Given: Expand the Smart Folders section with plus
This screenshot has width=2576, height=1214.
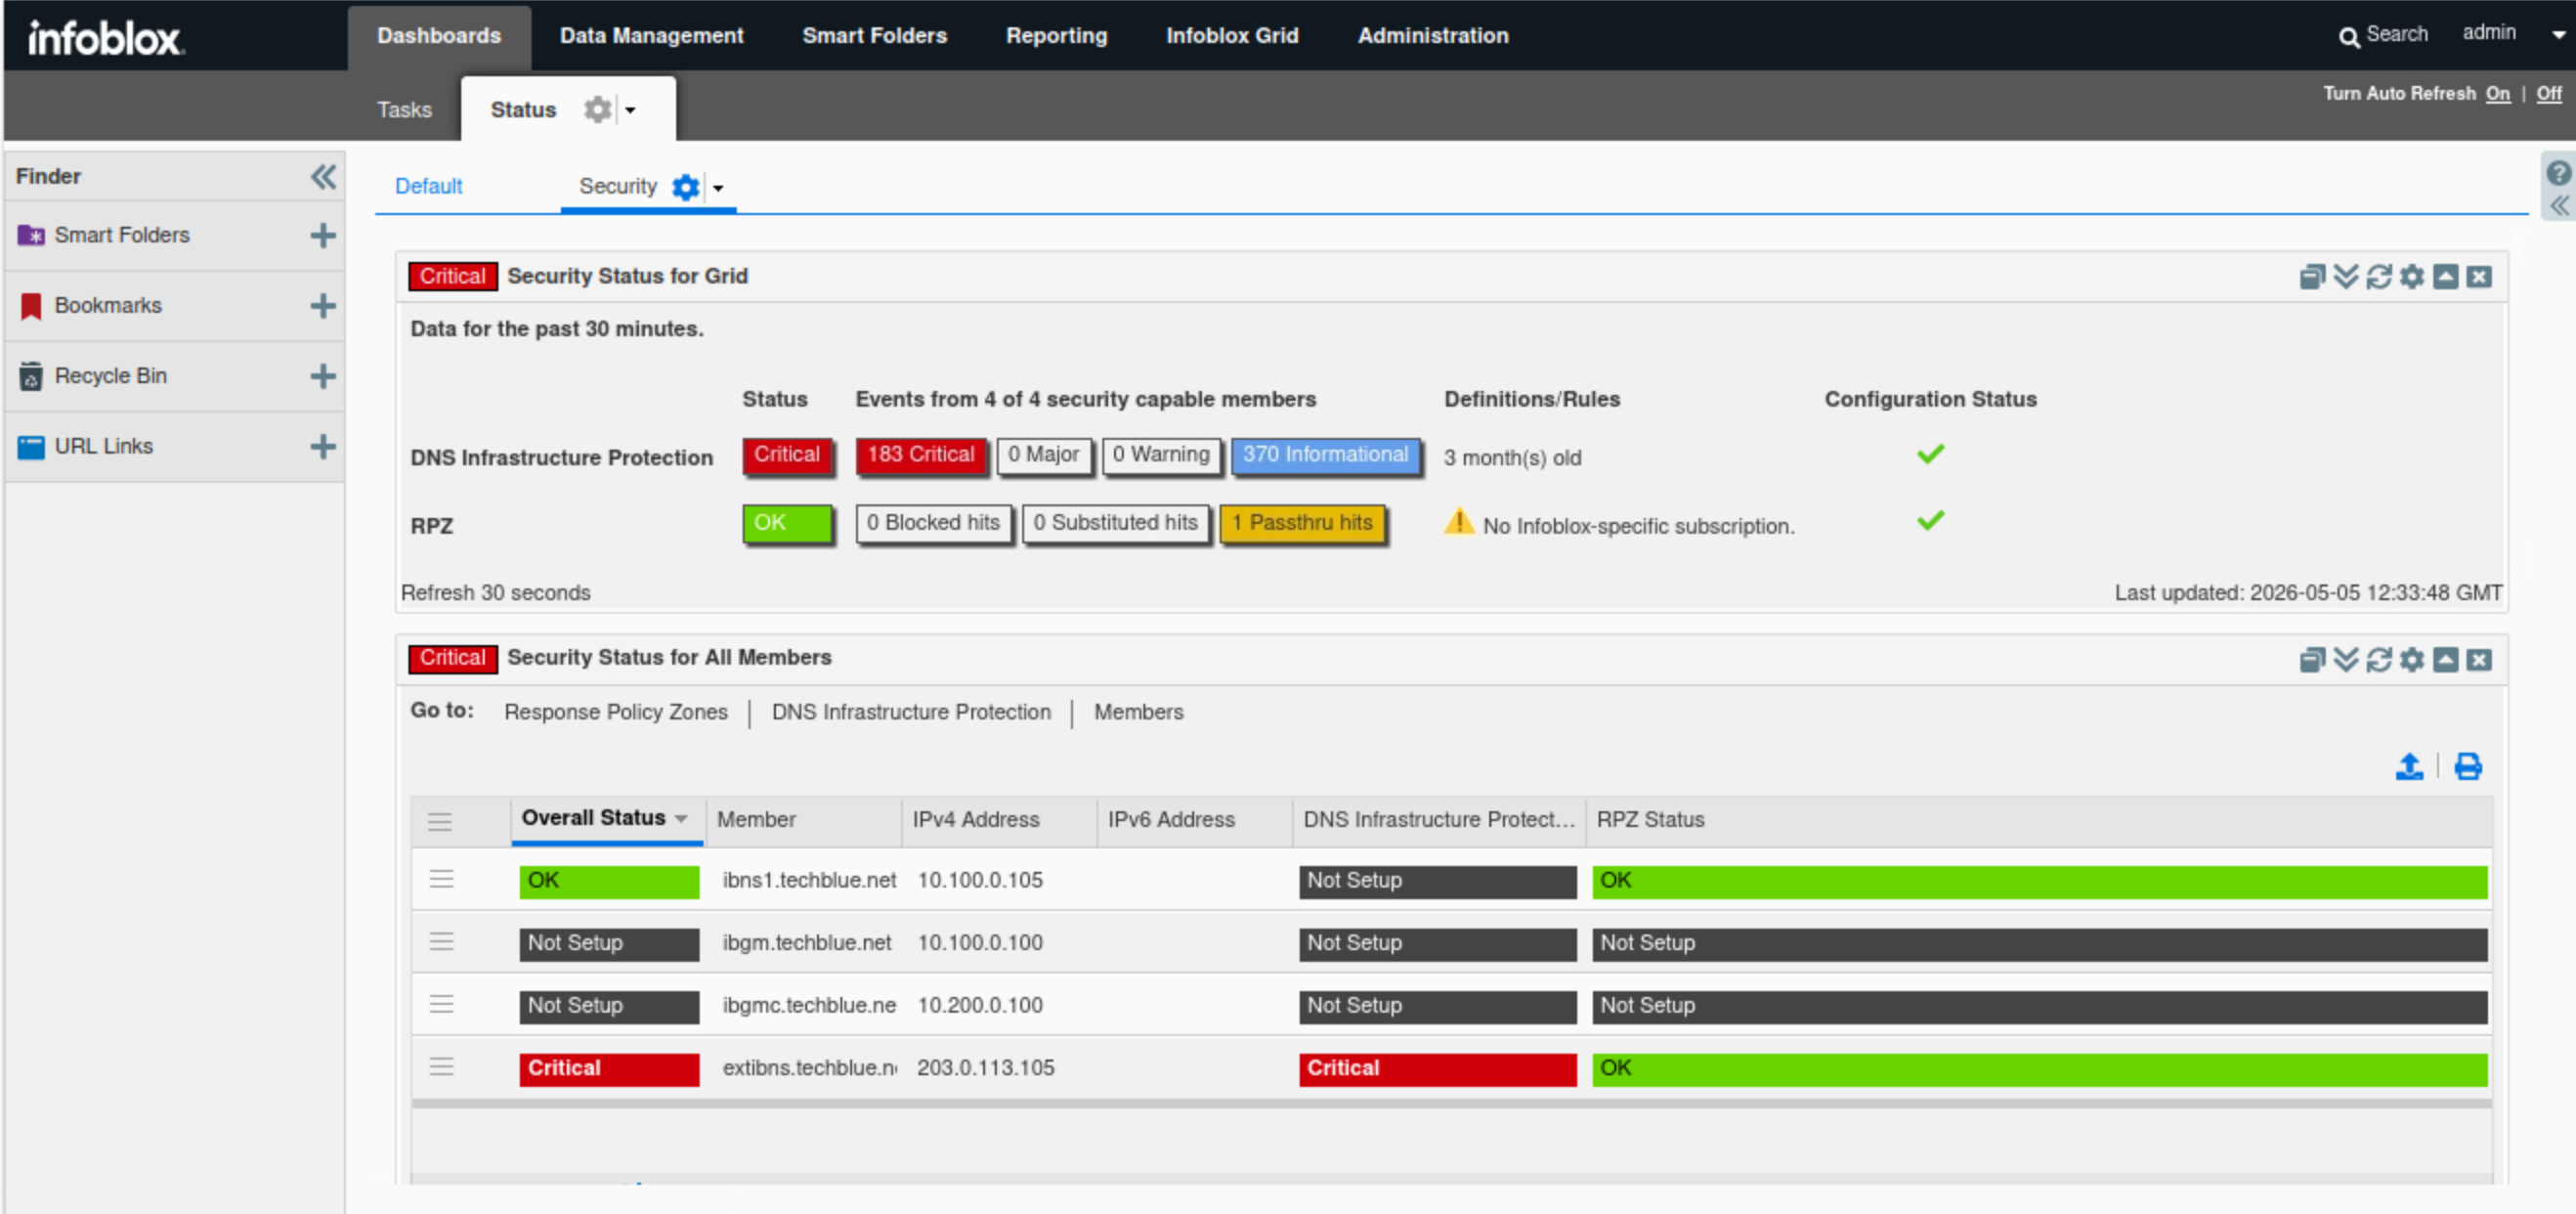Looking at the screenshot, I should [x=322, y=236].
